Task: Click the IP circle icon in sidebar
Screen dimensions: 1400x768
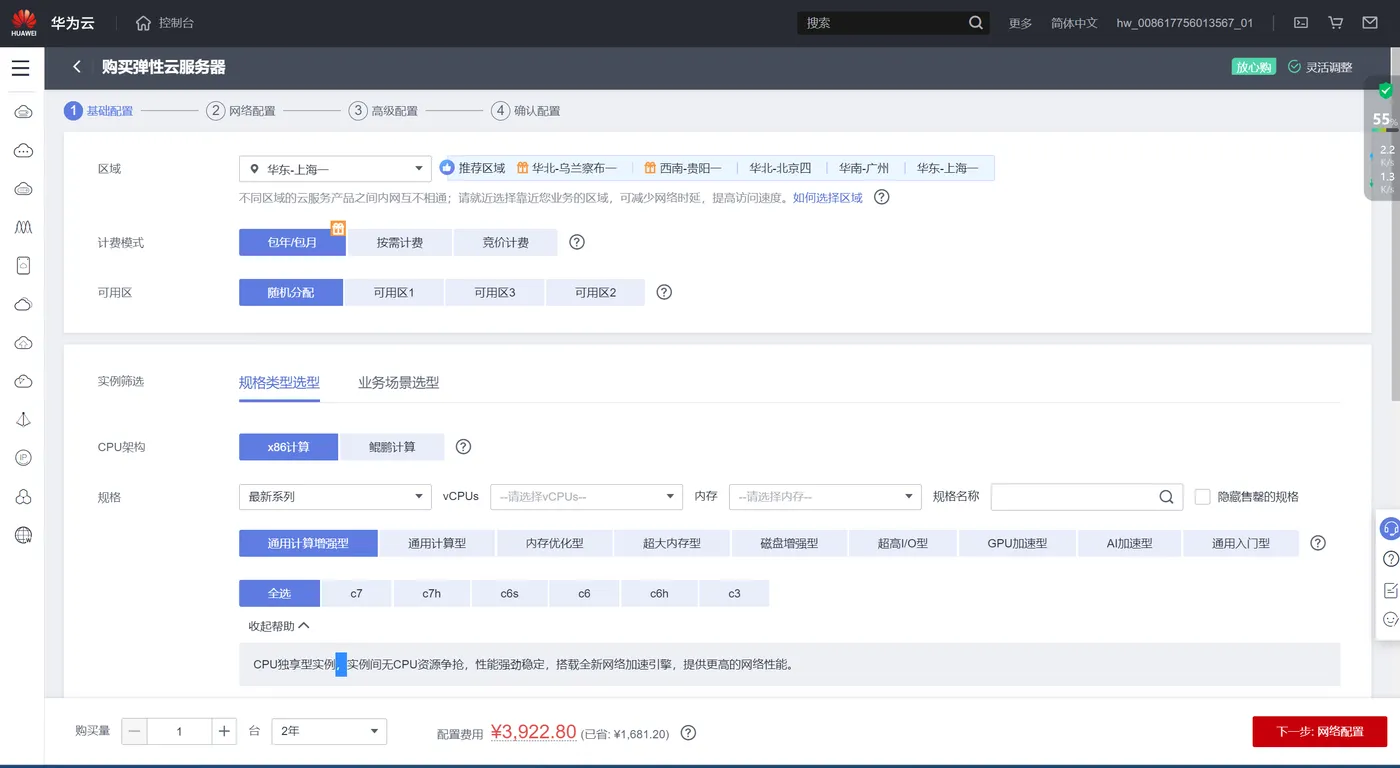Action: click(24, 457)
